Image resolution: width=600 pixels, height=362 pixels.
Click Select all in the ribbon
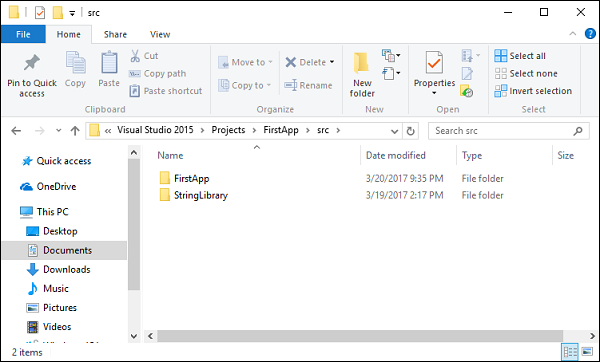coord(520,56)
